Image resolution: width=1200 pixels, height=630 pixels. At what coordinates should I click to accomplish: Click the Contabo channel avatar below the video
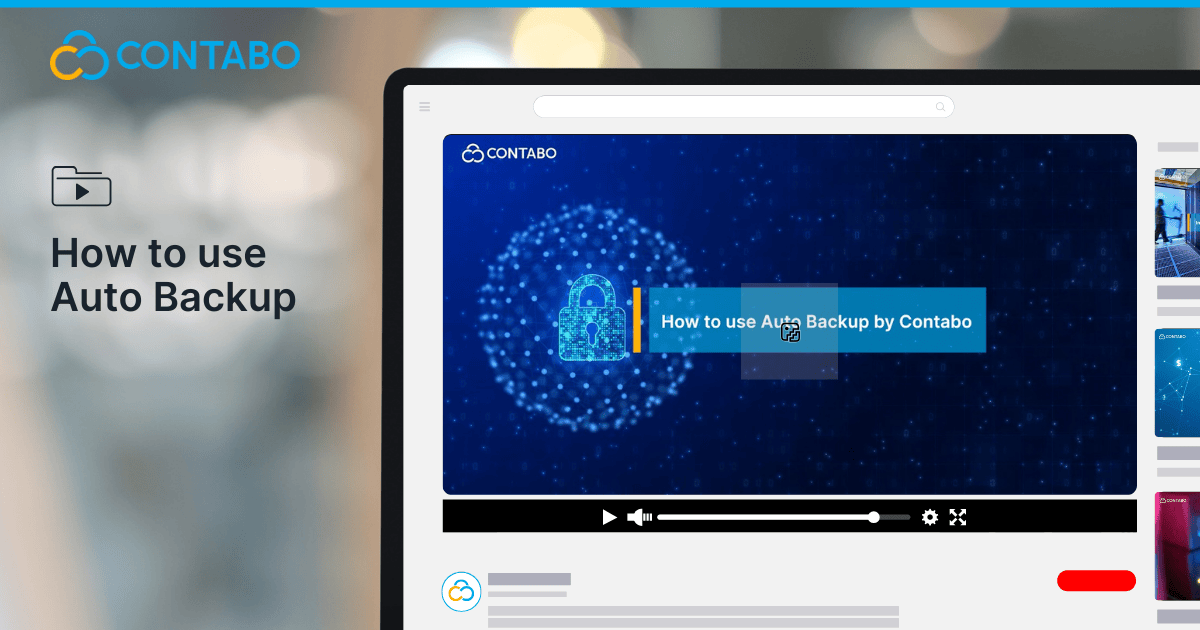[x=461, y=592]
